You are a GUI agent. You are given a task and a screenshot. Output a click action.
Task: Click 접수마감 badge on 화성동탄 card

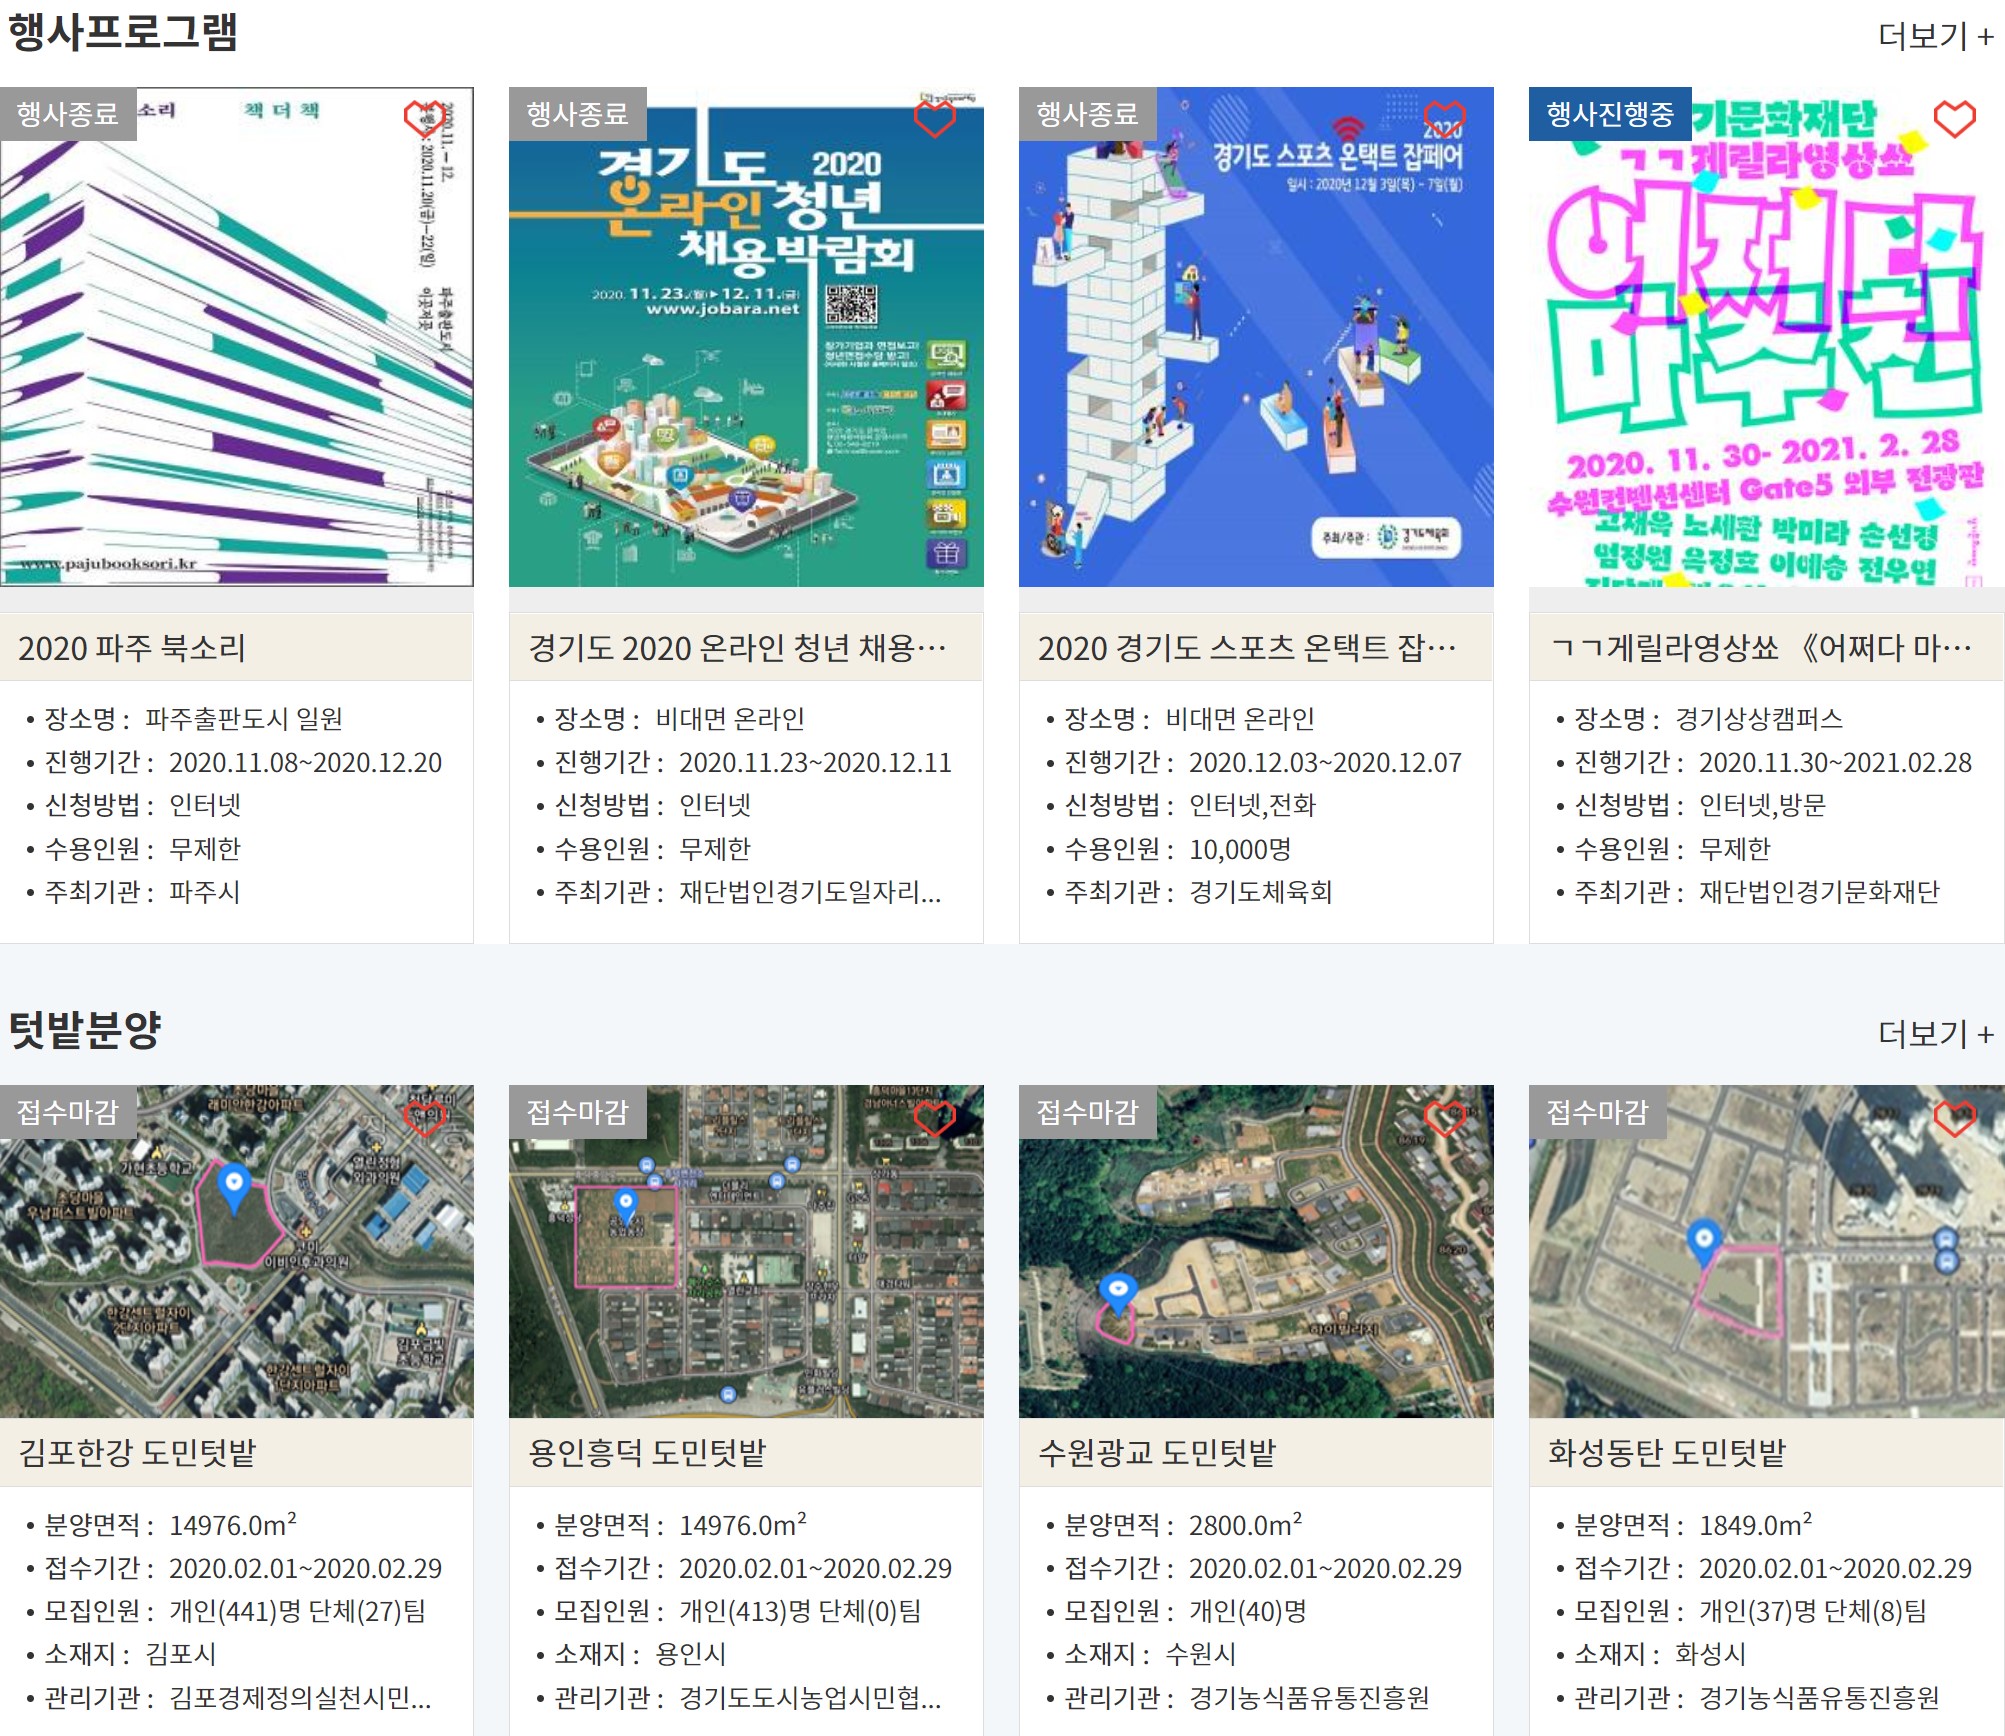(x=1596, y=1112)
